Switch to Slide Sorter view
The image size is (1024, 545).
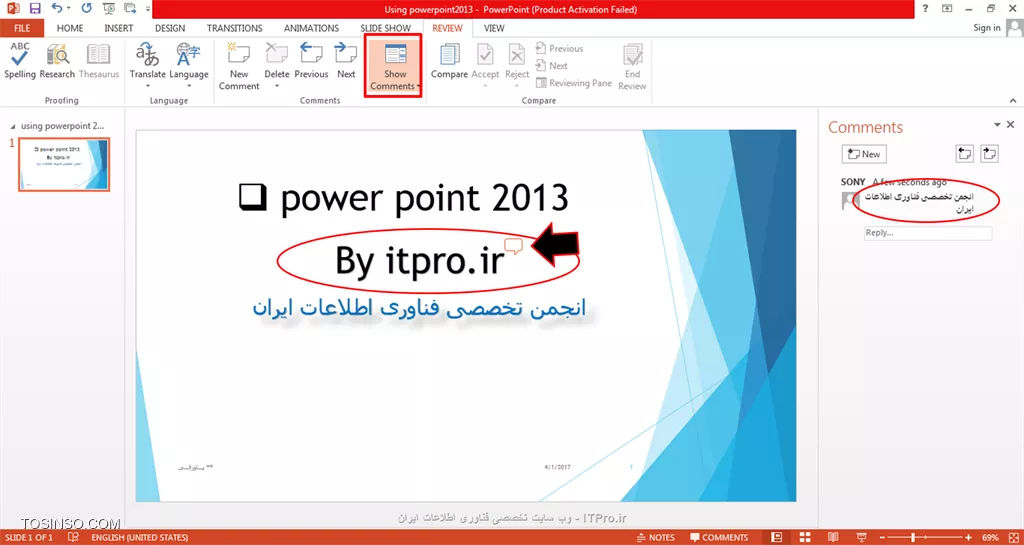click(805, 537)
